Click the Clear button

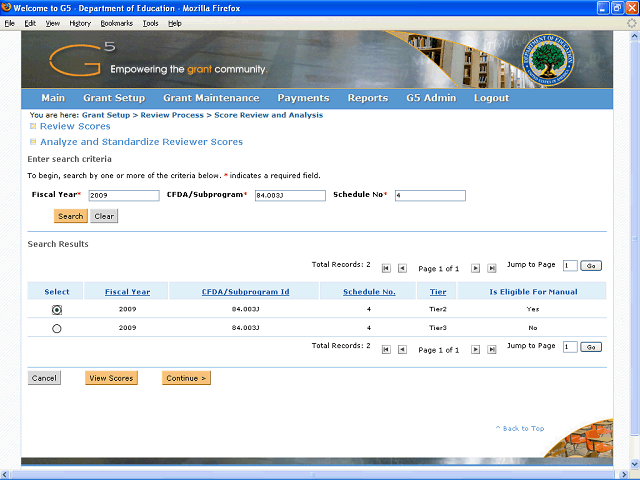[104, 216]
